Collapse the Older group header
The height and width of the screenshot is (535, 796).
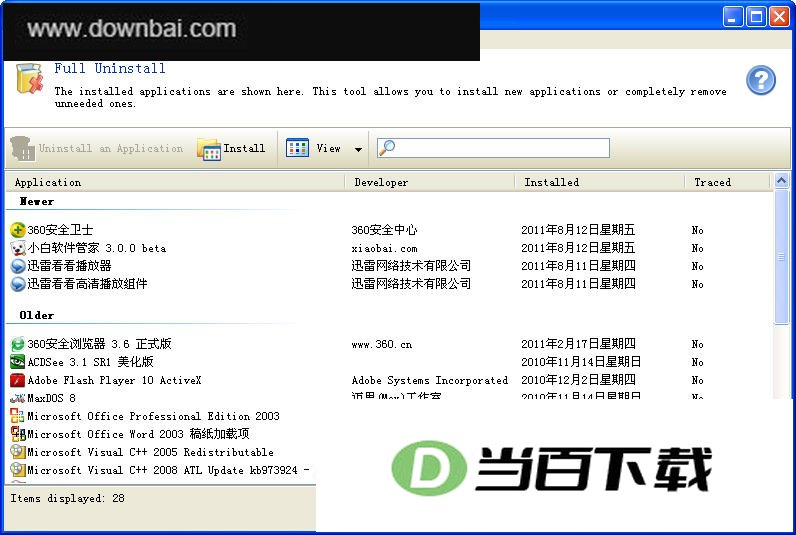pyautogui.click(x=37, y=315)
